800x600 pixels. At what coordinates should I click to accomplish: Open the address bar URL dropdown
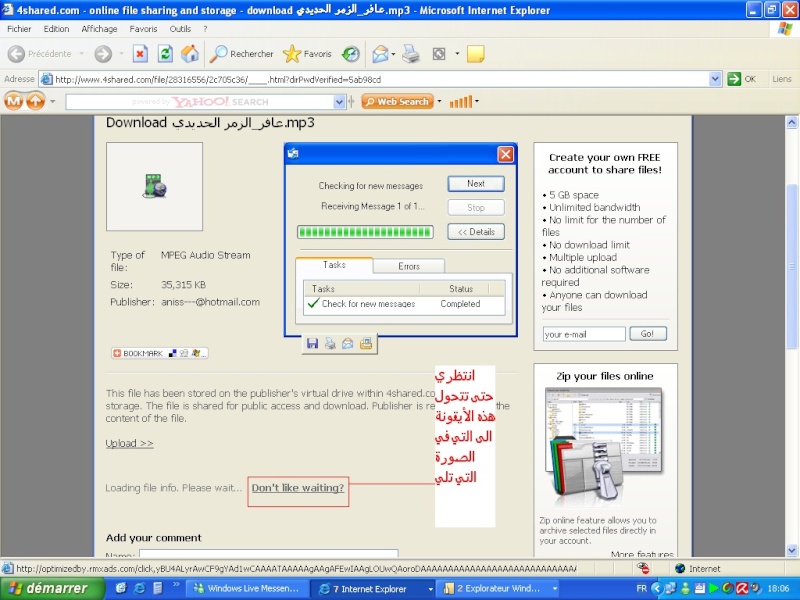point(715,79)
